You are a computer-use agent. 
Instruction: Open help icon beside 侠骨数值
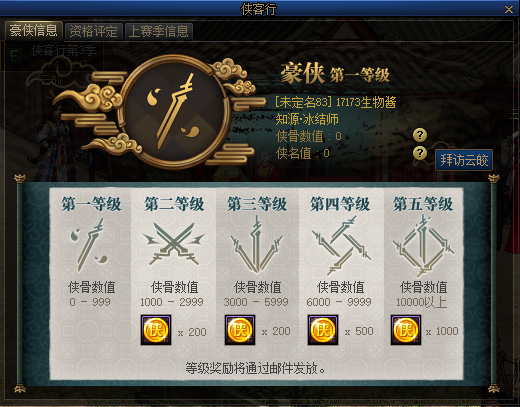[420, 135]
